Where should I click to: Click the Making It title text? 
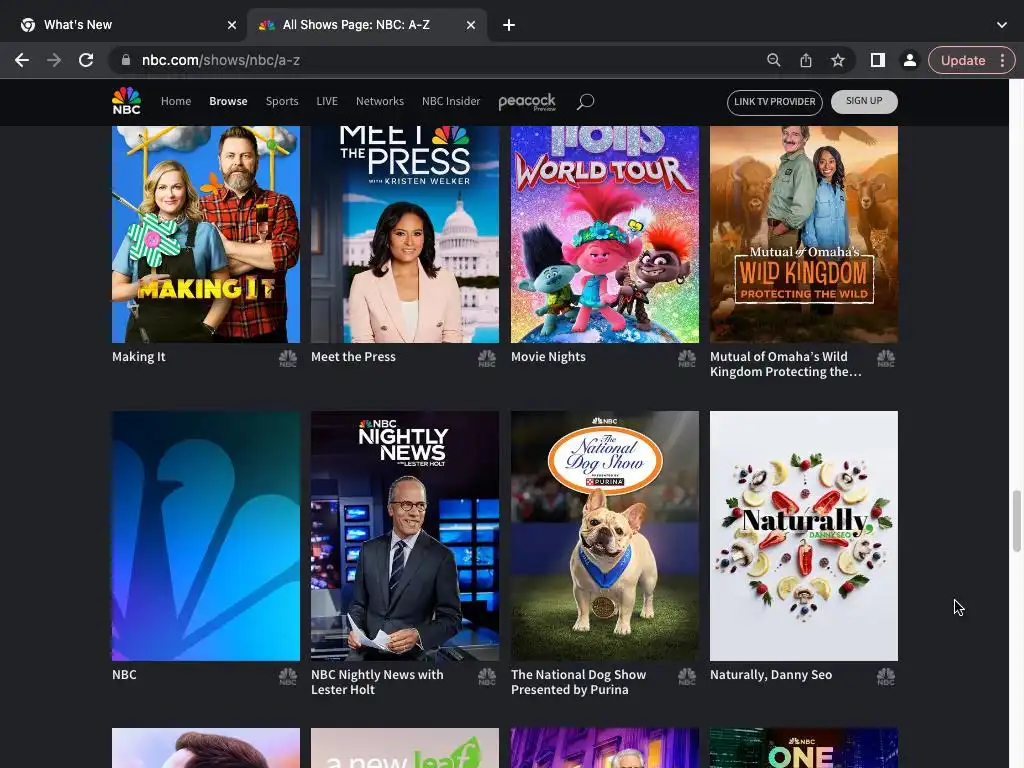(138, 357)
